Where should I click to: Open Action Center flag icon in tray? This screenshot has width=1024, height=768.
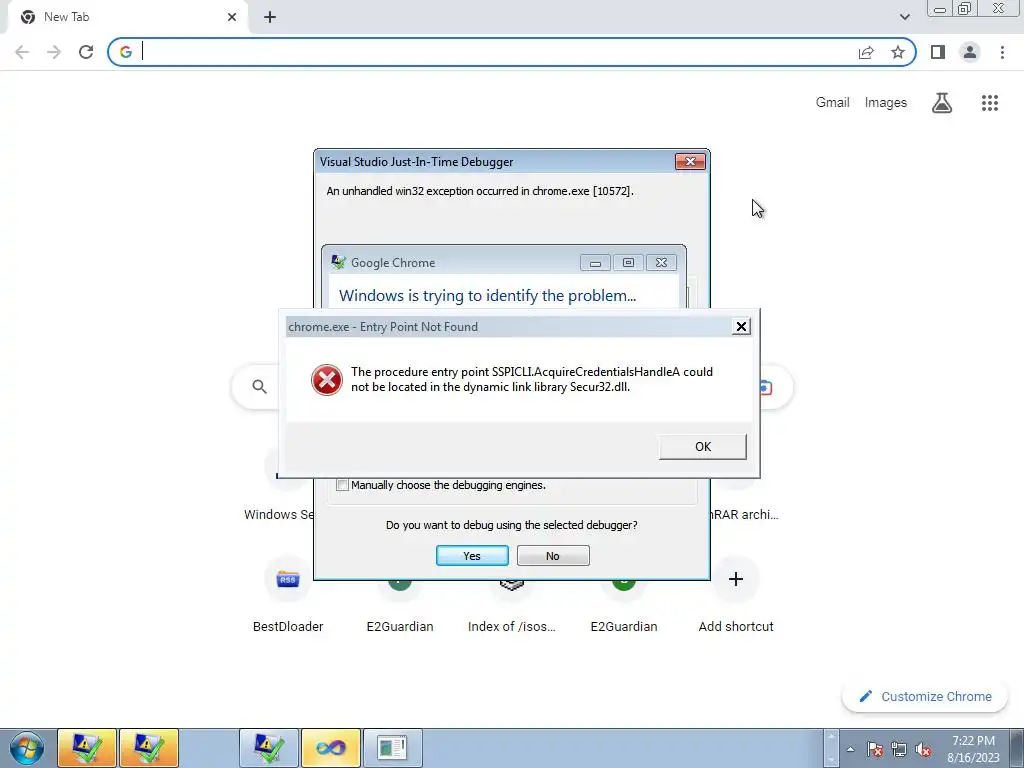(x=875, y=749)
